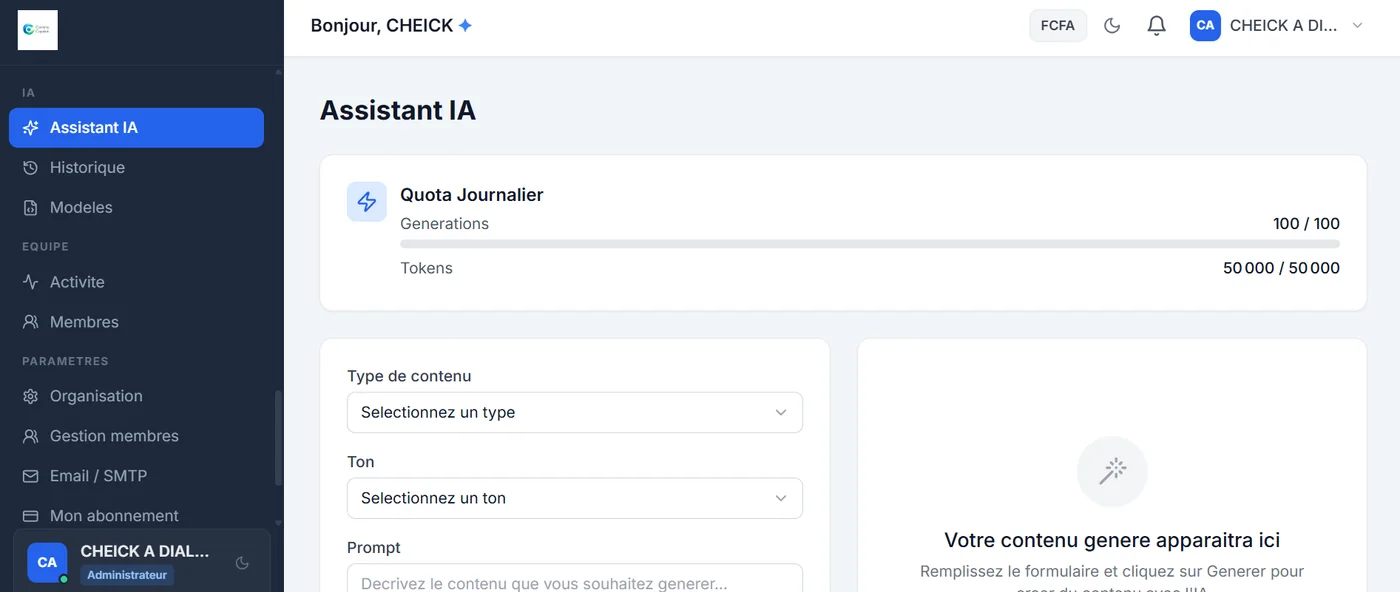Click the Organisation gear icon
The width and height of the screenshot is (1400, 592).
coord(31,396)
